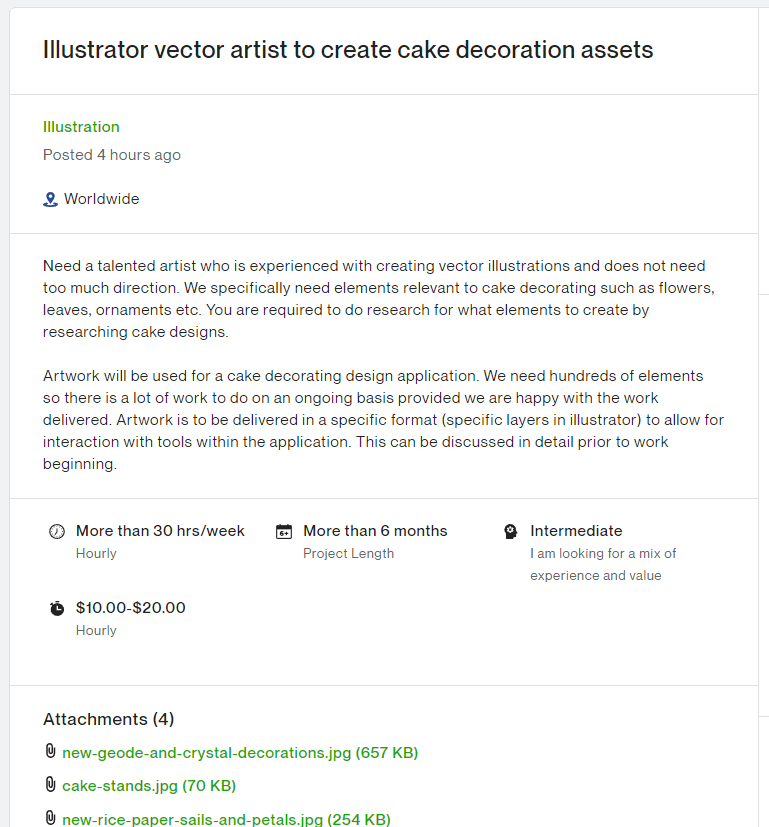The width and height of the screenshot is (769, 827).
Task: Click the job posting title
Action: (x=348, y=49)
